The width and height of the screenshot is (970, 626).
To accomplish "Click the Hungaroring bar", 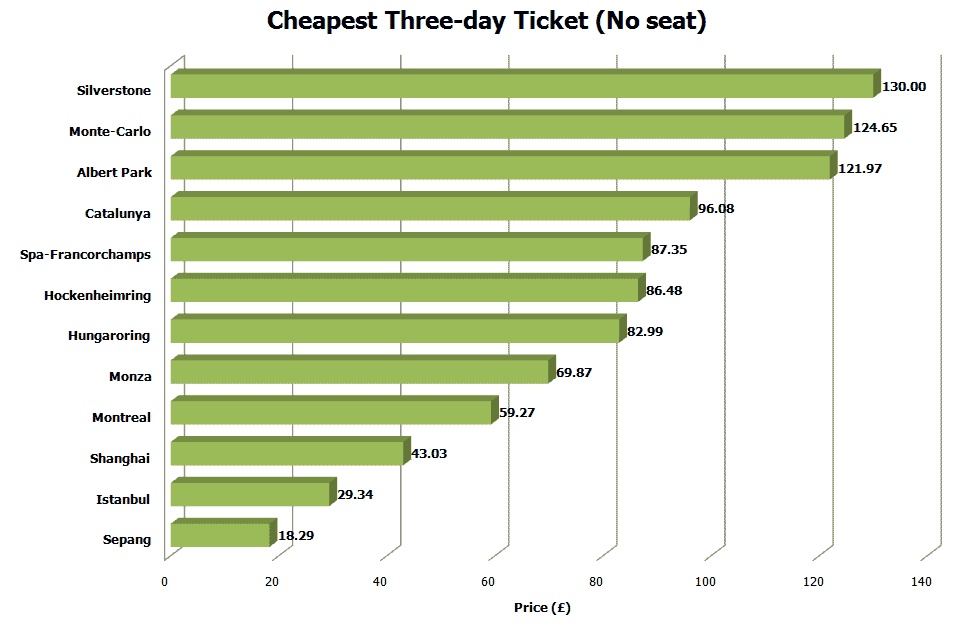I will click(395, 332).
